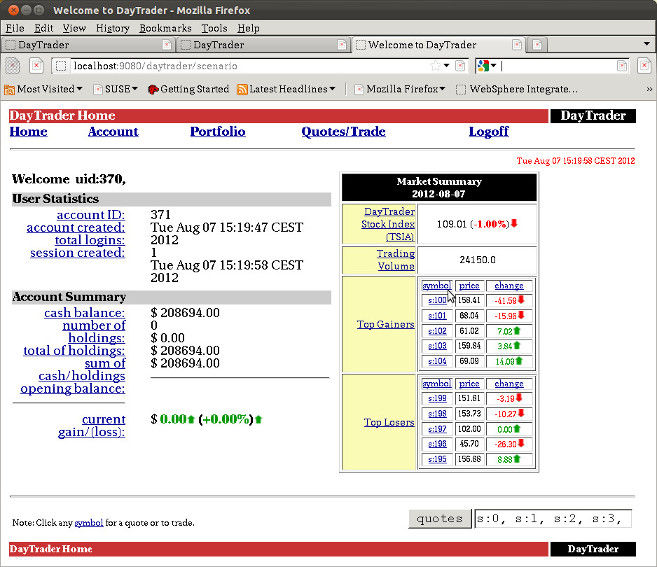Screen dimensions: 657x567
Task: Open the WebSphere Integrate bookmark
Action: coord(517,89)
